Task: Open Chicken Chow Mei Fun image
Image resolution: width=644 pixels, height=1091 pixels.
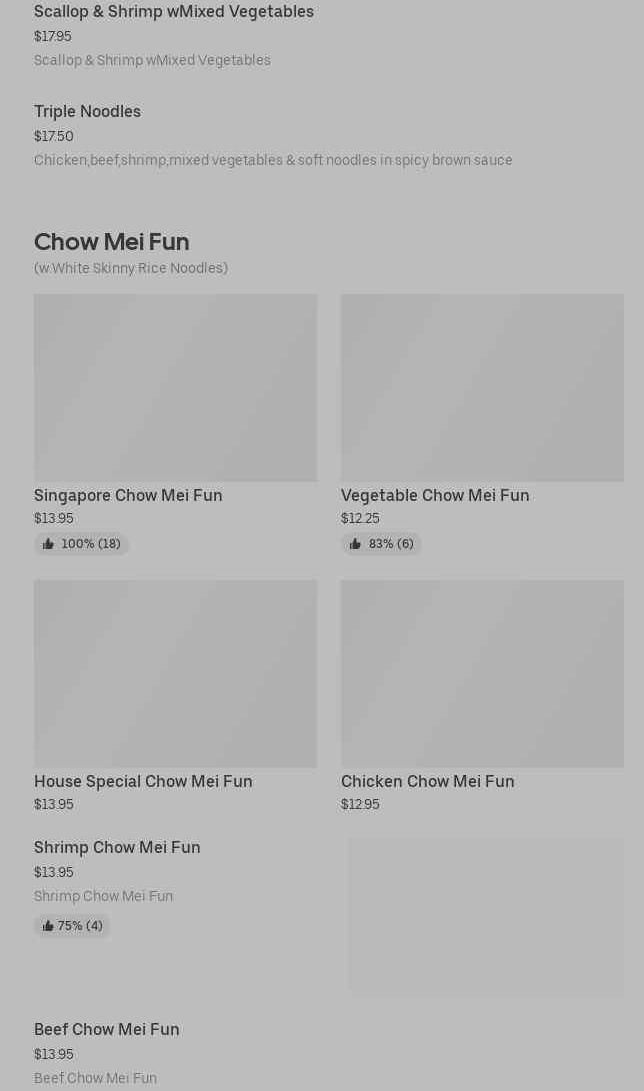Action: (482, 673)
